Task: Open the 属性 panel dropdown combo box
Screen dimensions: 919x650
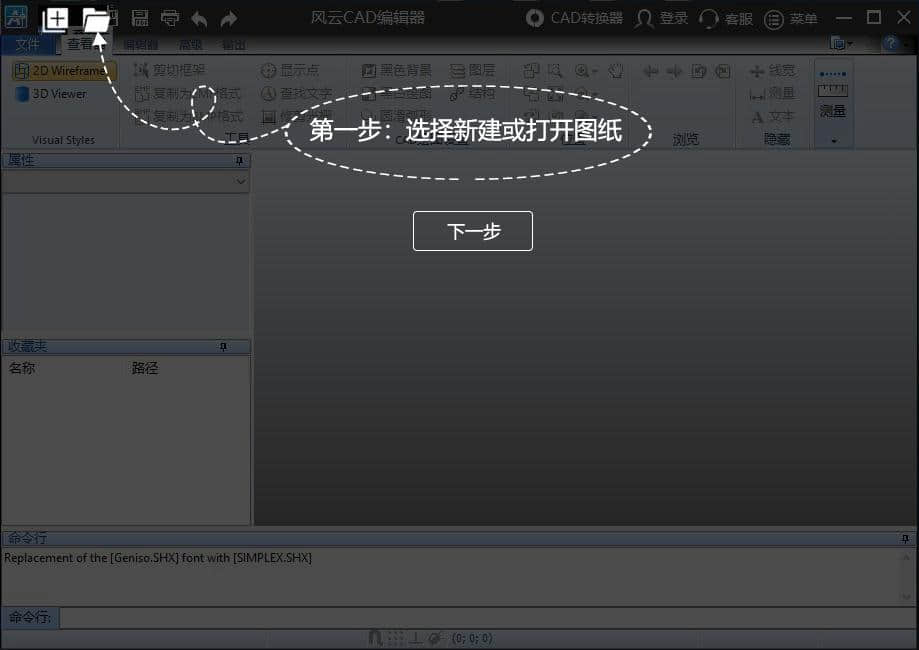Action: tap(126, 182)
